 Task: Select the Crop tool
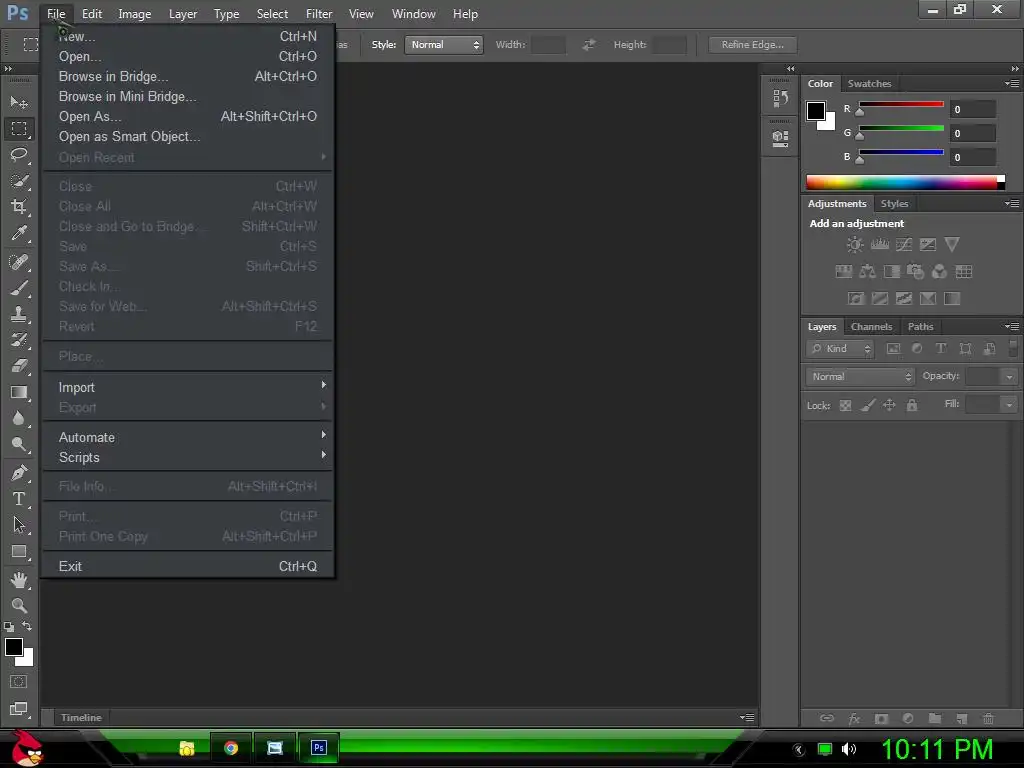point(19,207)
